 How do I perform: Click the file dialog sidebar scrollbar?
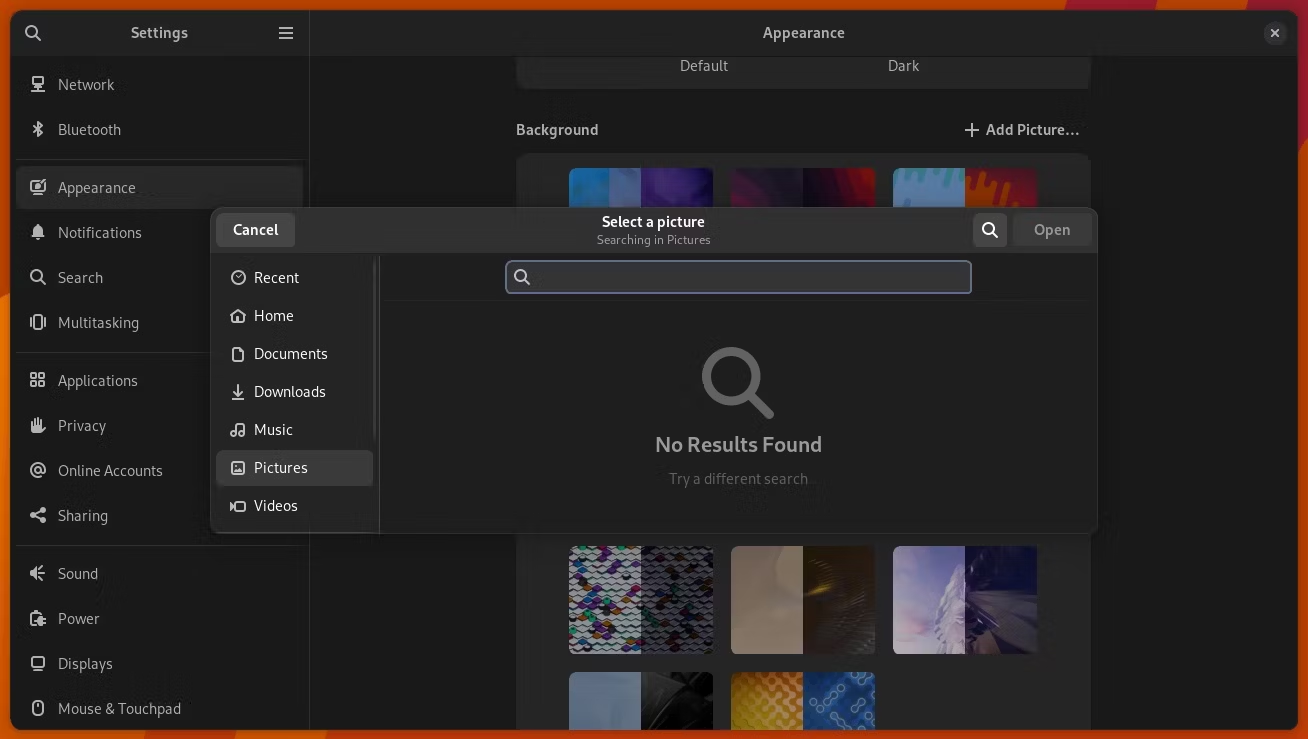click(x=376, y=348)
